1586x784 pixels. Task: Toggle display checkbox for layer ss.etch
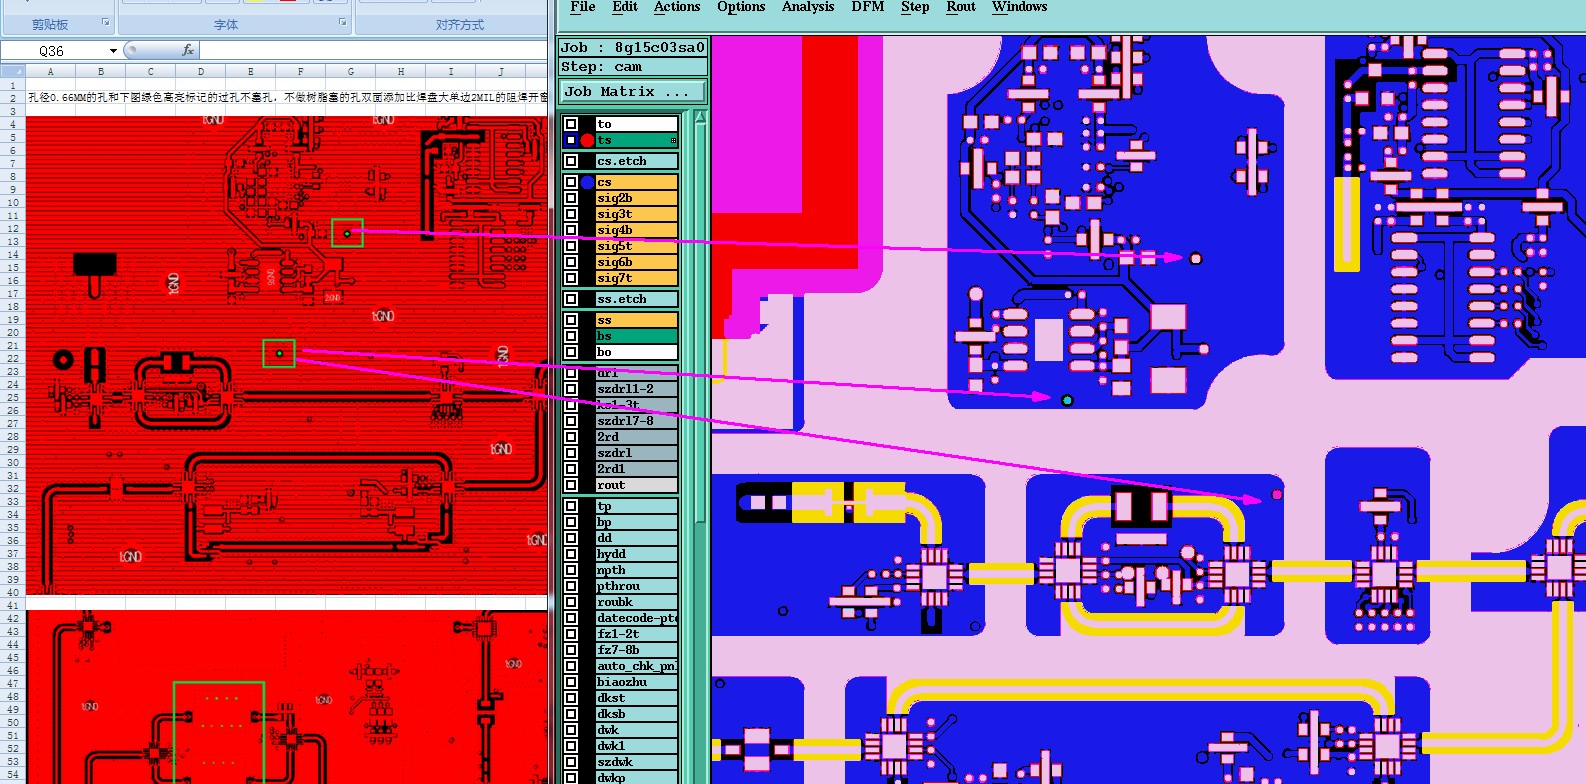coord(571,299)
